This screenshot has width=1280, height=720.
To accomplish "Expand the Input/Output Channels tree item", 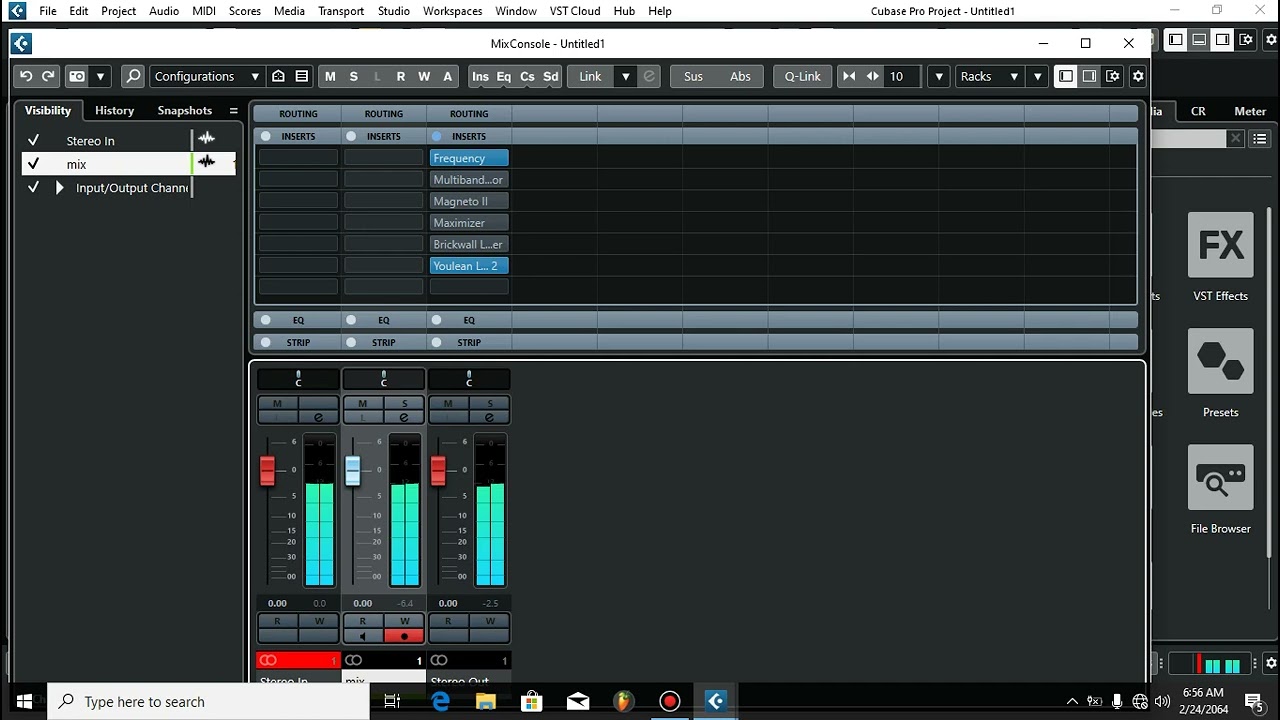I will (x=59, y=187).
